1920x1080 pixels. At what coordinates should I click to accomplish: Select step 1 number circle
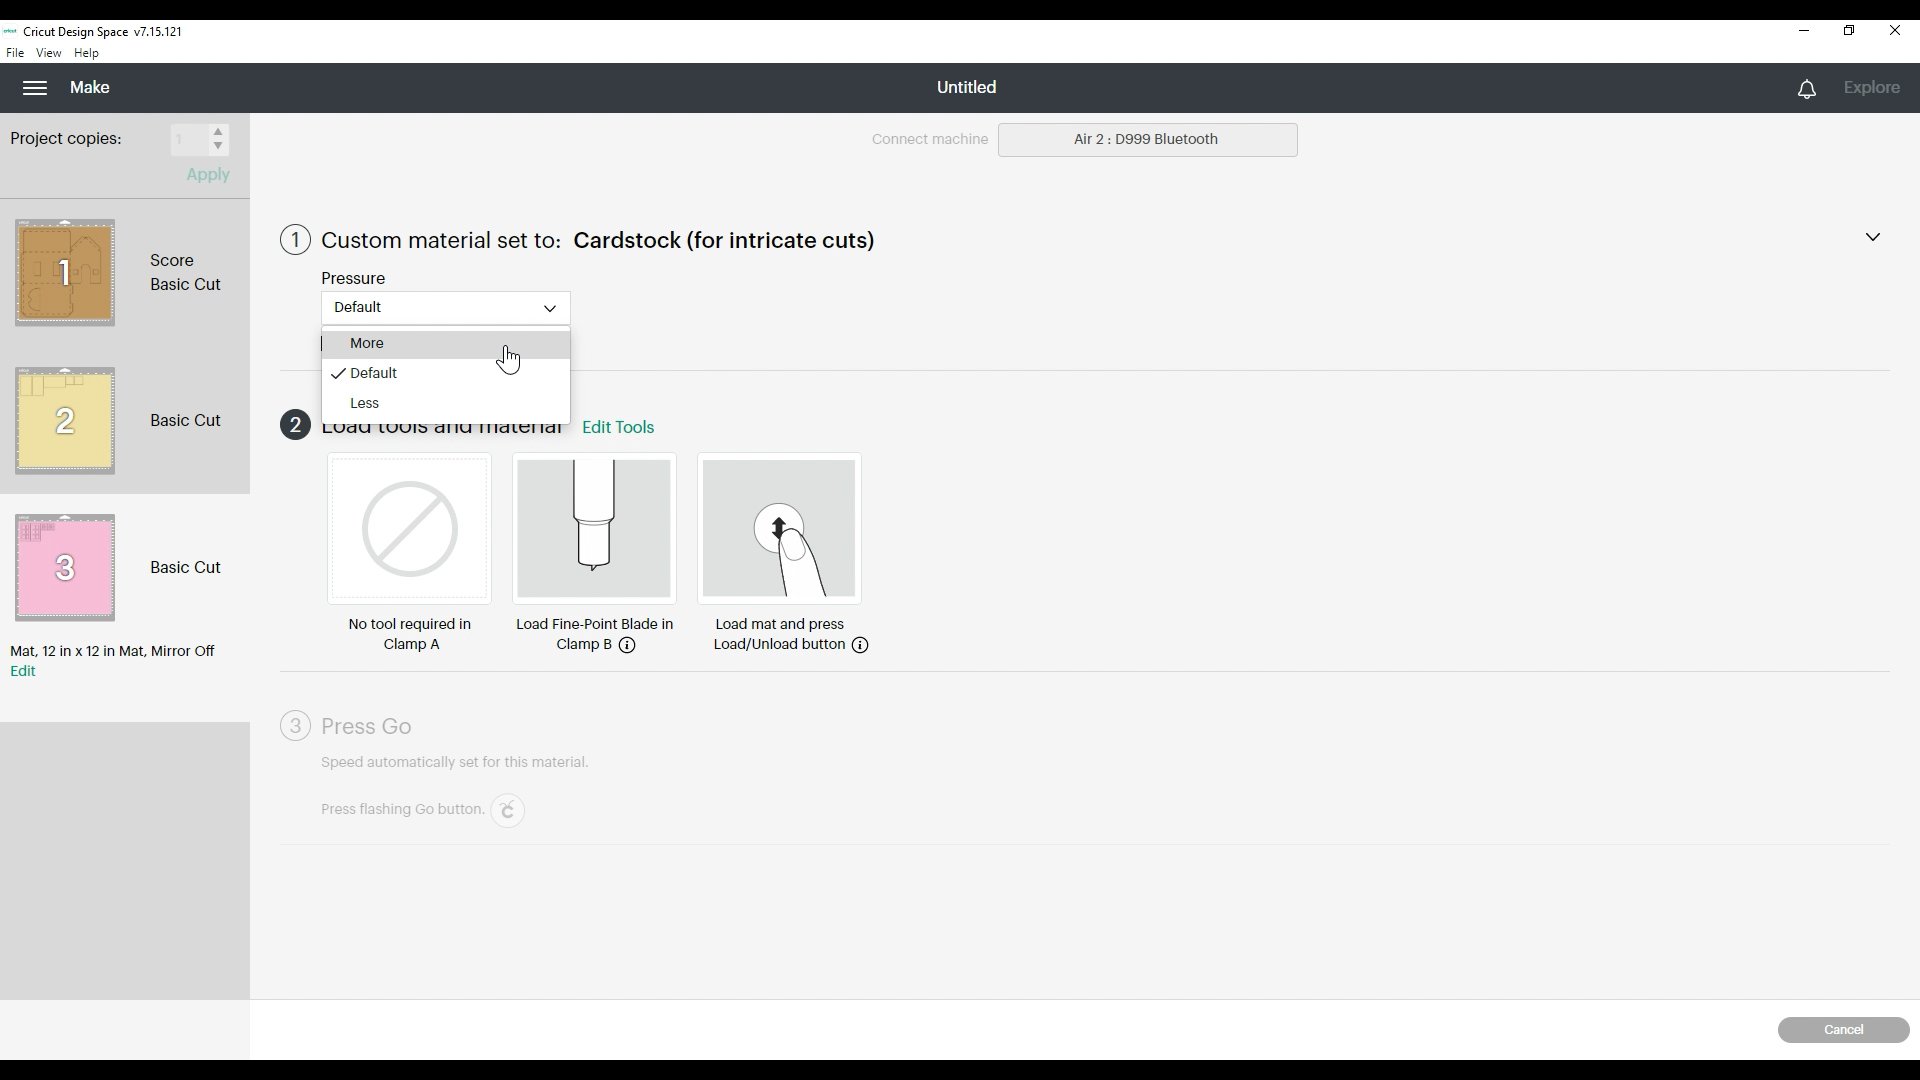295,240
